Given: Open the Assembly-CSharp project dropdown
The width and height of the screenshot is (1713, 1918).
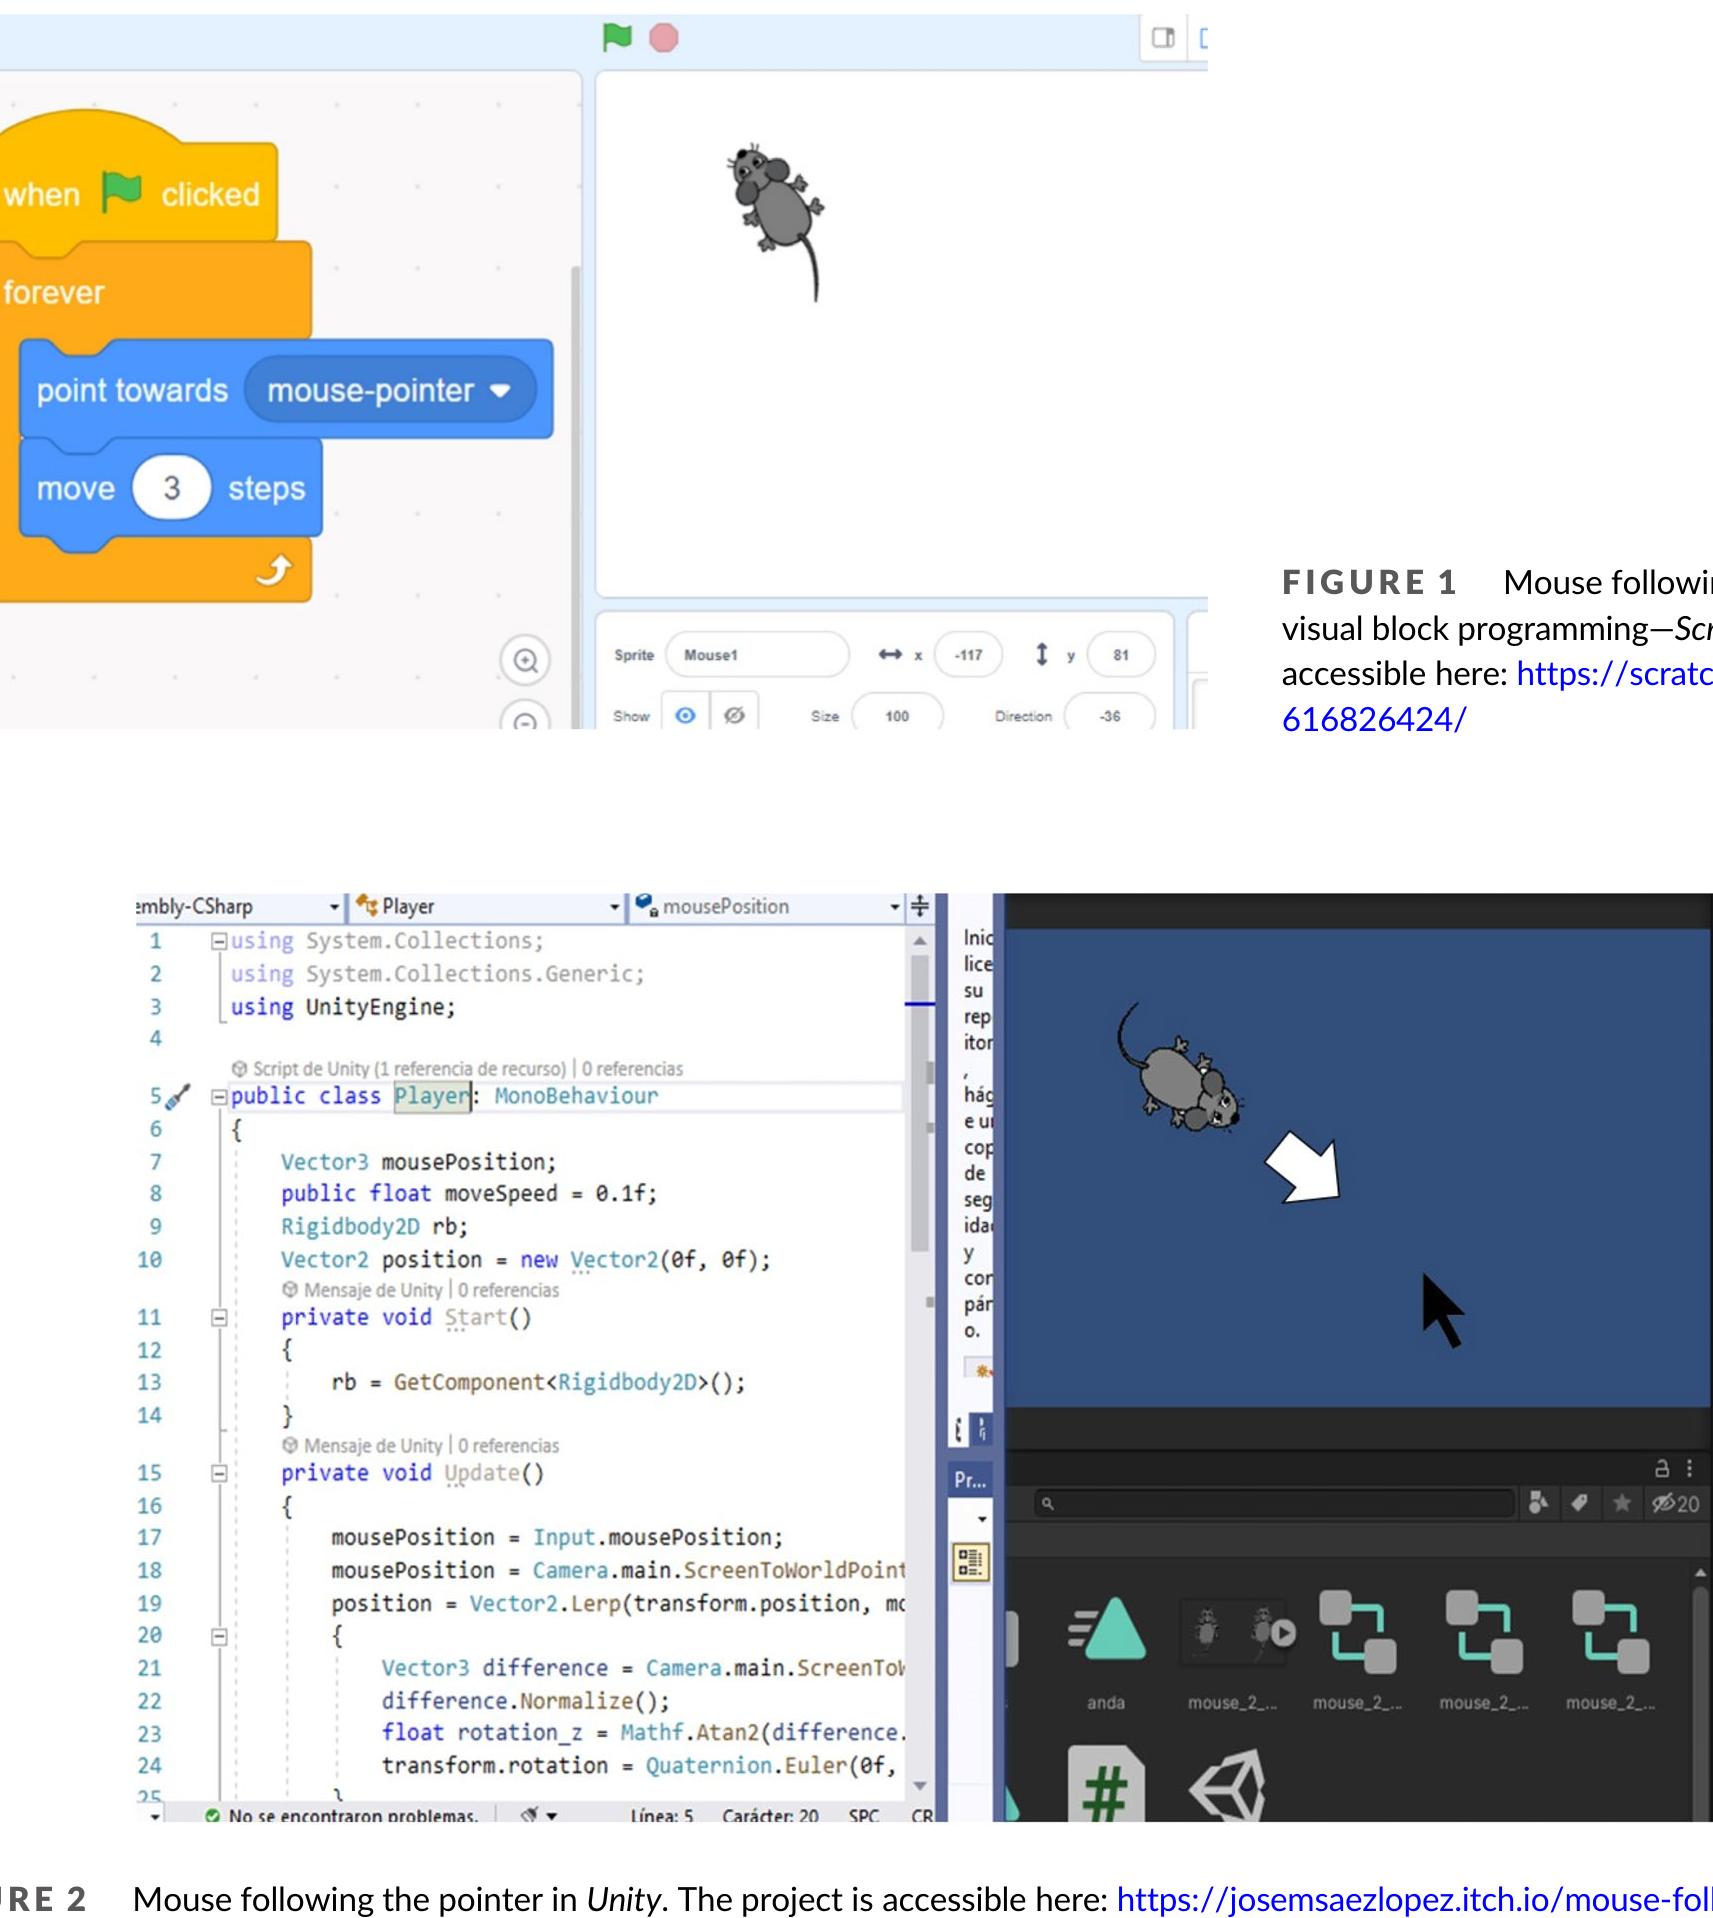Looking at the screenshot, I should pos(334,907).
